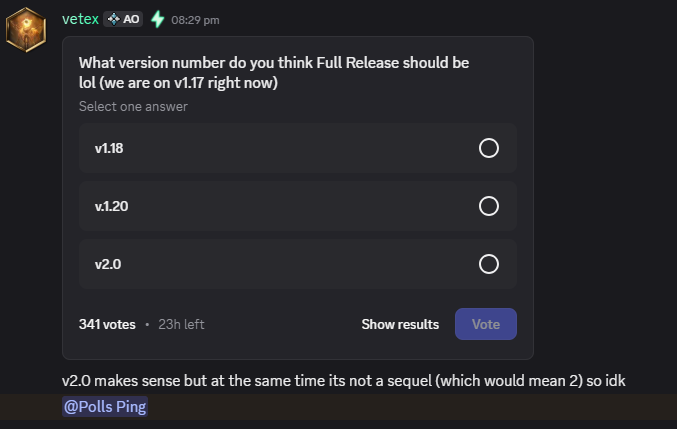Screen dimensions: 677x429
Task: Select the v.1.20 radio circle
Action: (489, 206)
